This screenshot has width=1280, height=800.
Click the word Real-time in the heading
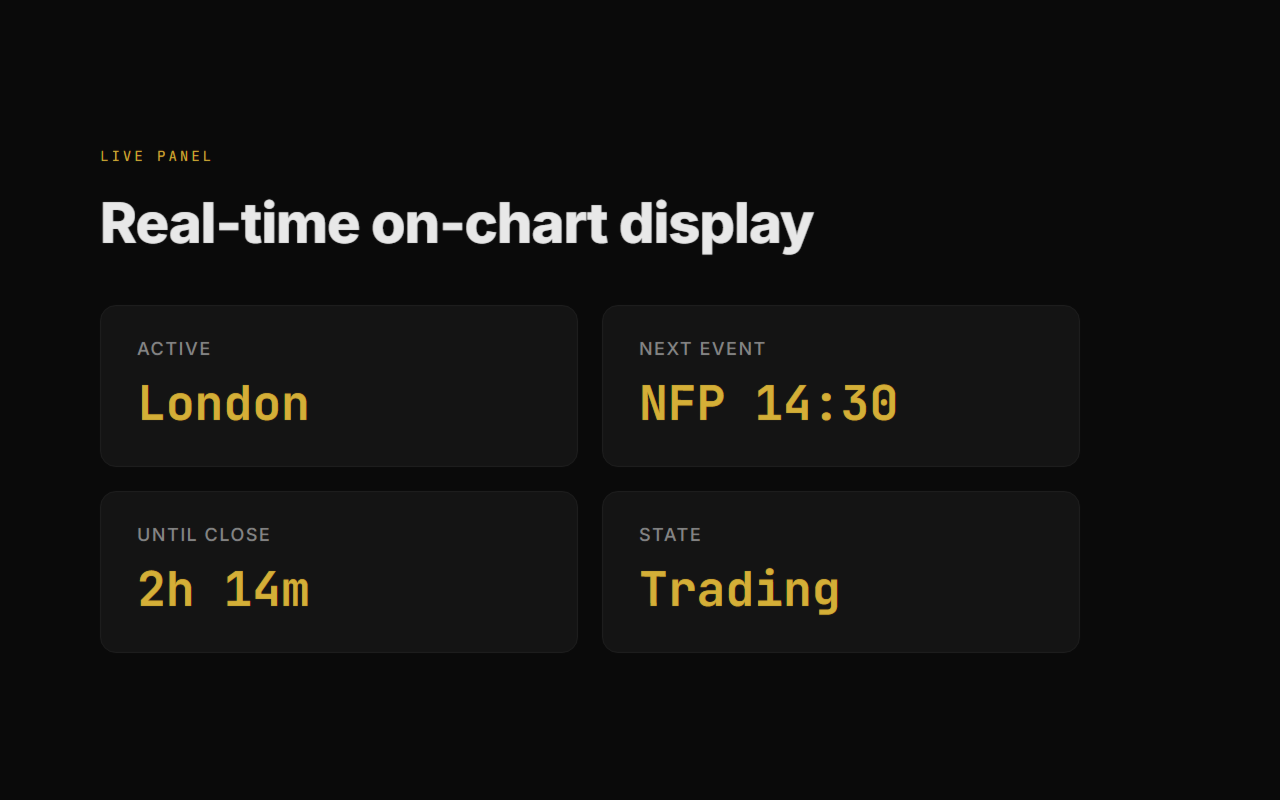229,223
